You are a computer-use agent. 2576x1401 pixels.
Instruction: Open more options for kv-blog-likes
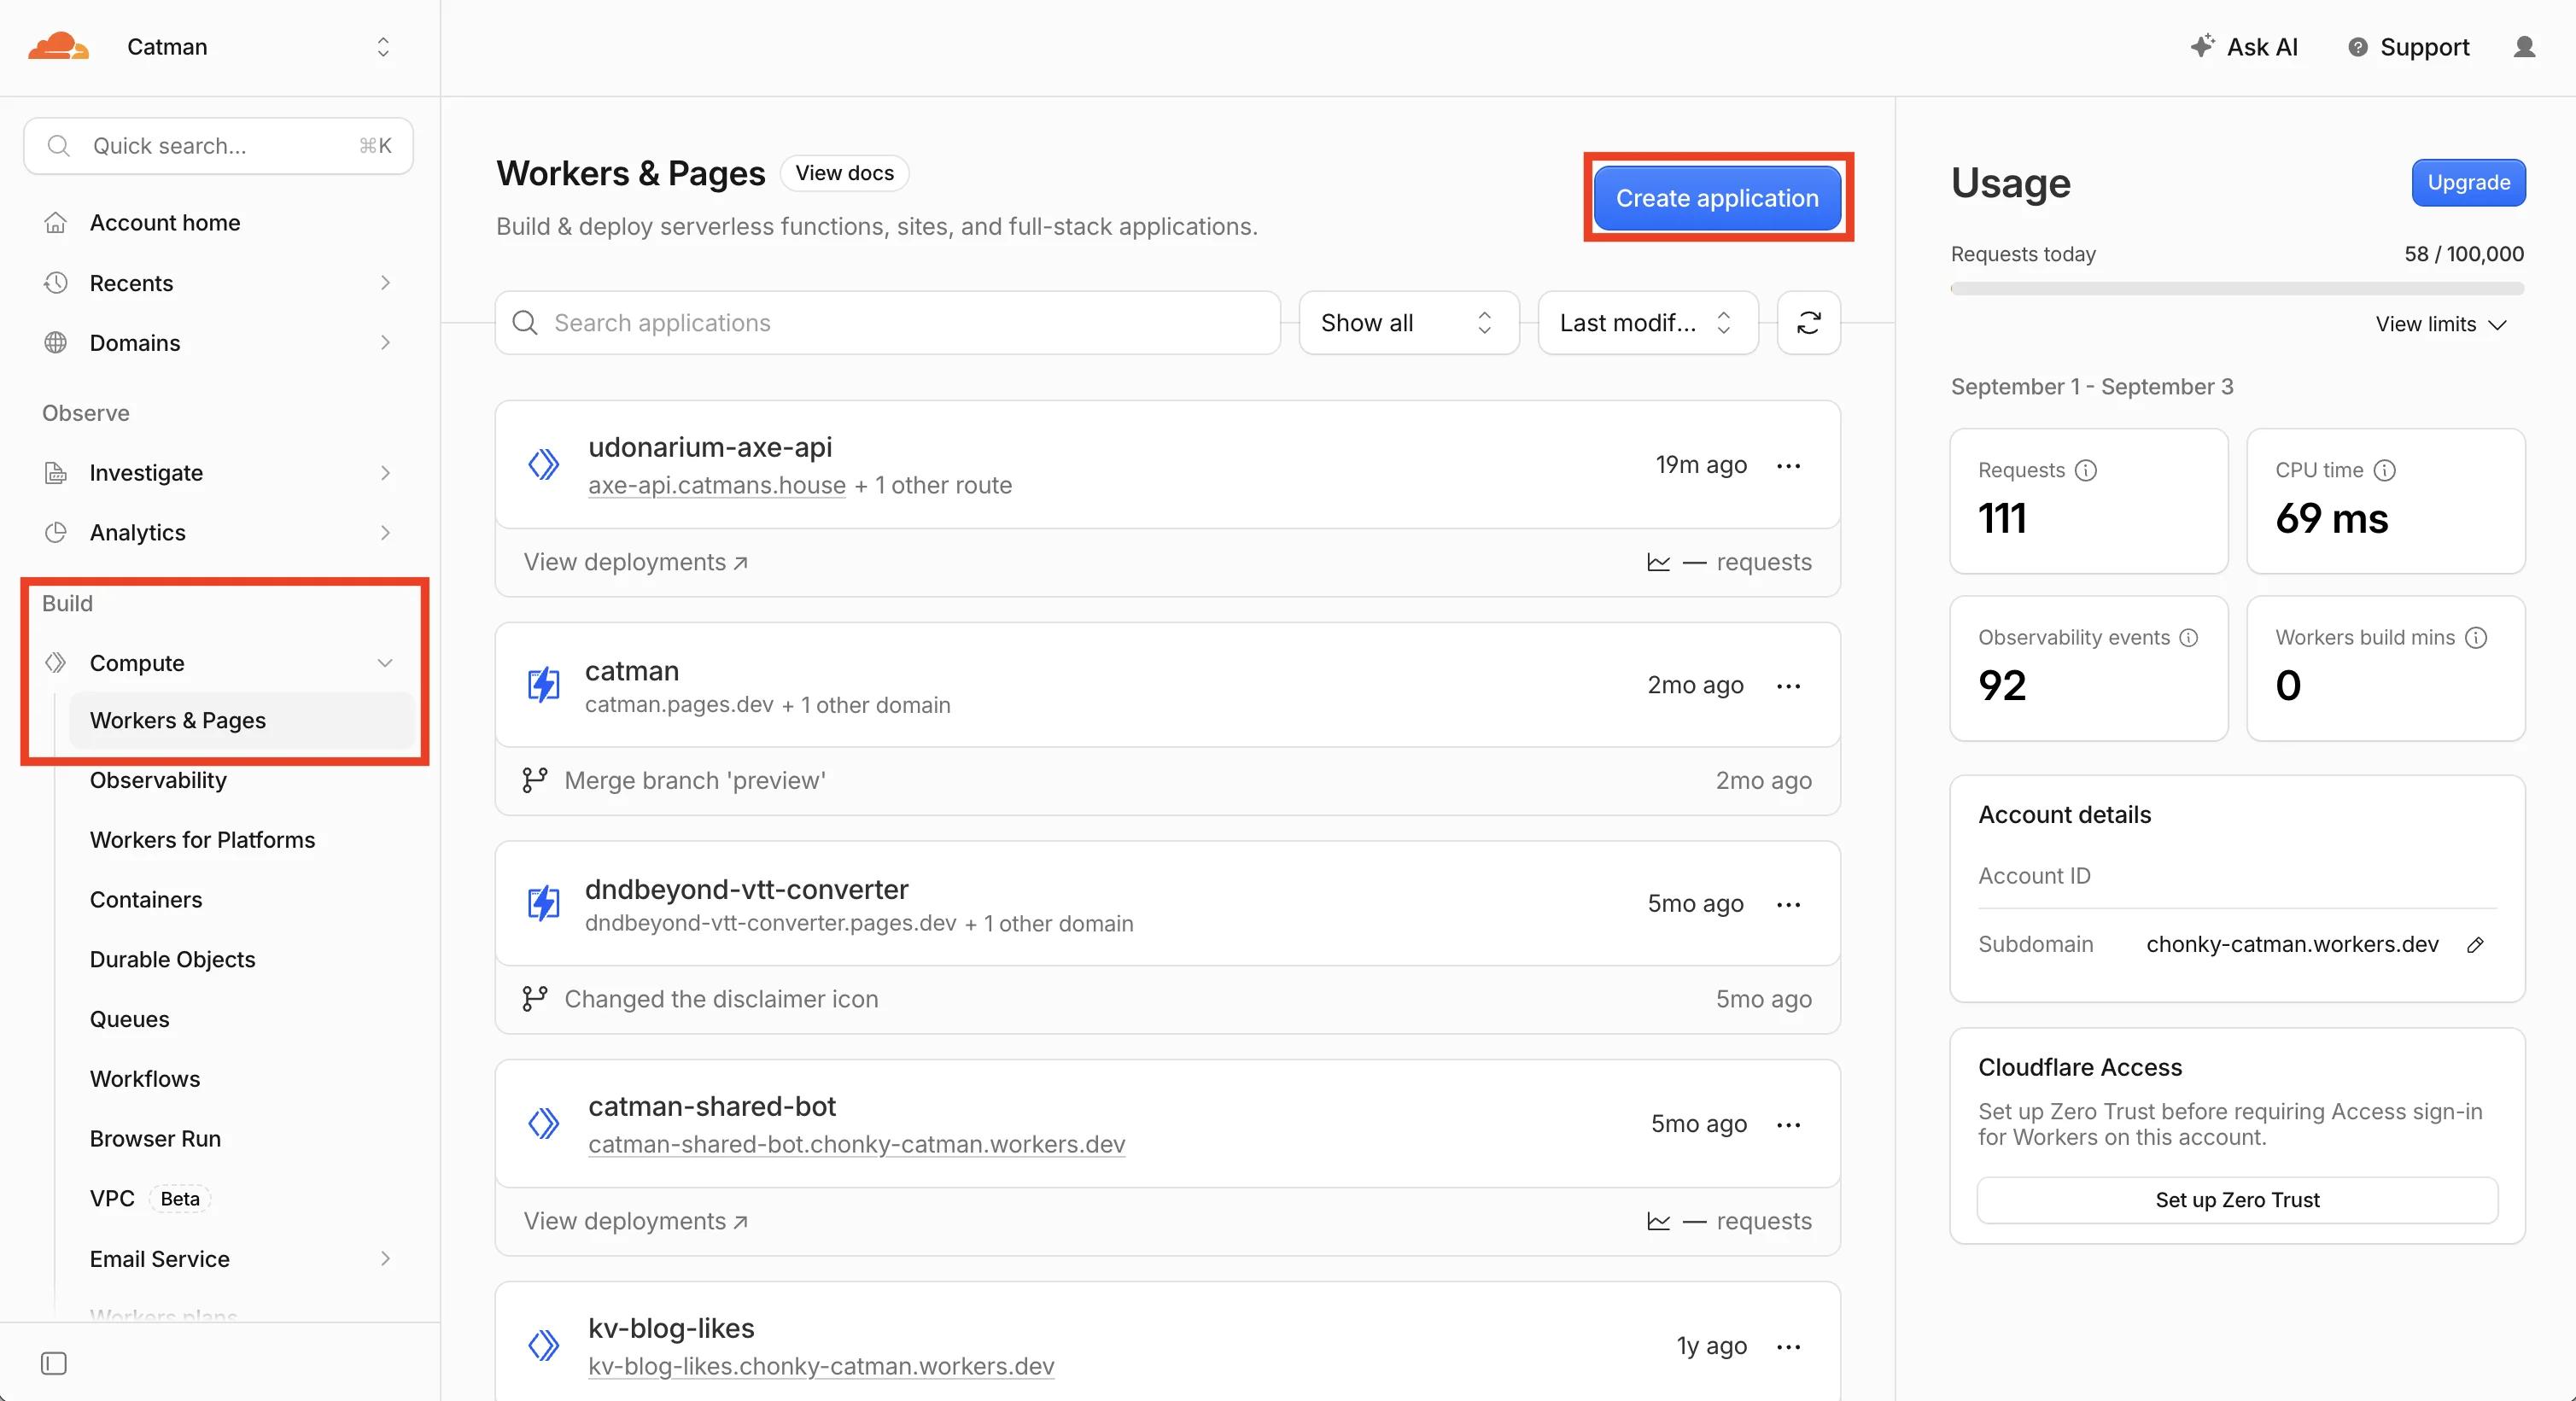click(1788, 1346)
